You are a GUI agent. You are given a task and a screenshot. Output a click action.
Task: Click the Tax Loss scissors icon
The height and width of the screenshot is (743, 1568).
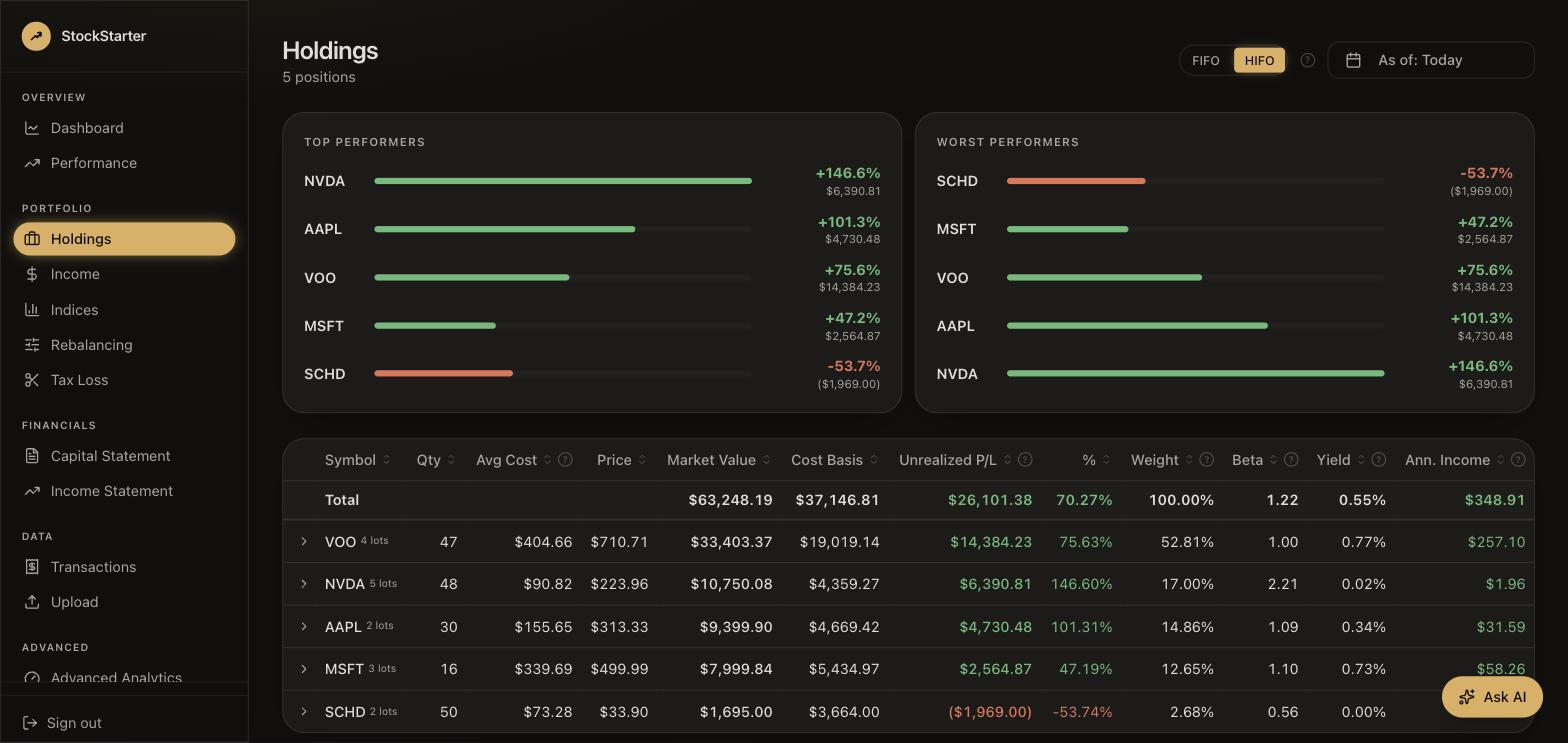32,380
